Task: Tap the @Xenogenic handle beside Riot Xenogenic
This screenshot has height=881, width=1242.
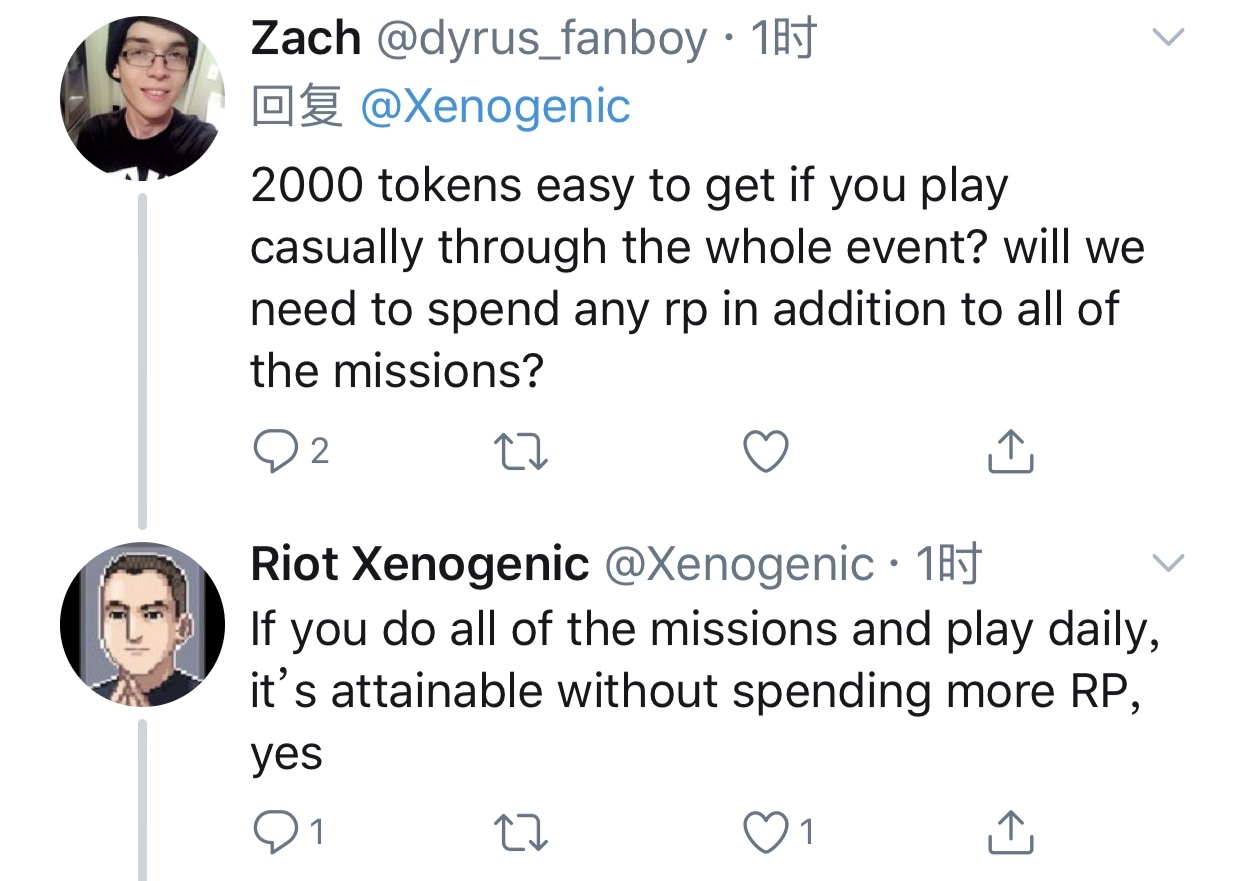Action: pyautogui.click(x=739, y=565)
